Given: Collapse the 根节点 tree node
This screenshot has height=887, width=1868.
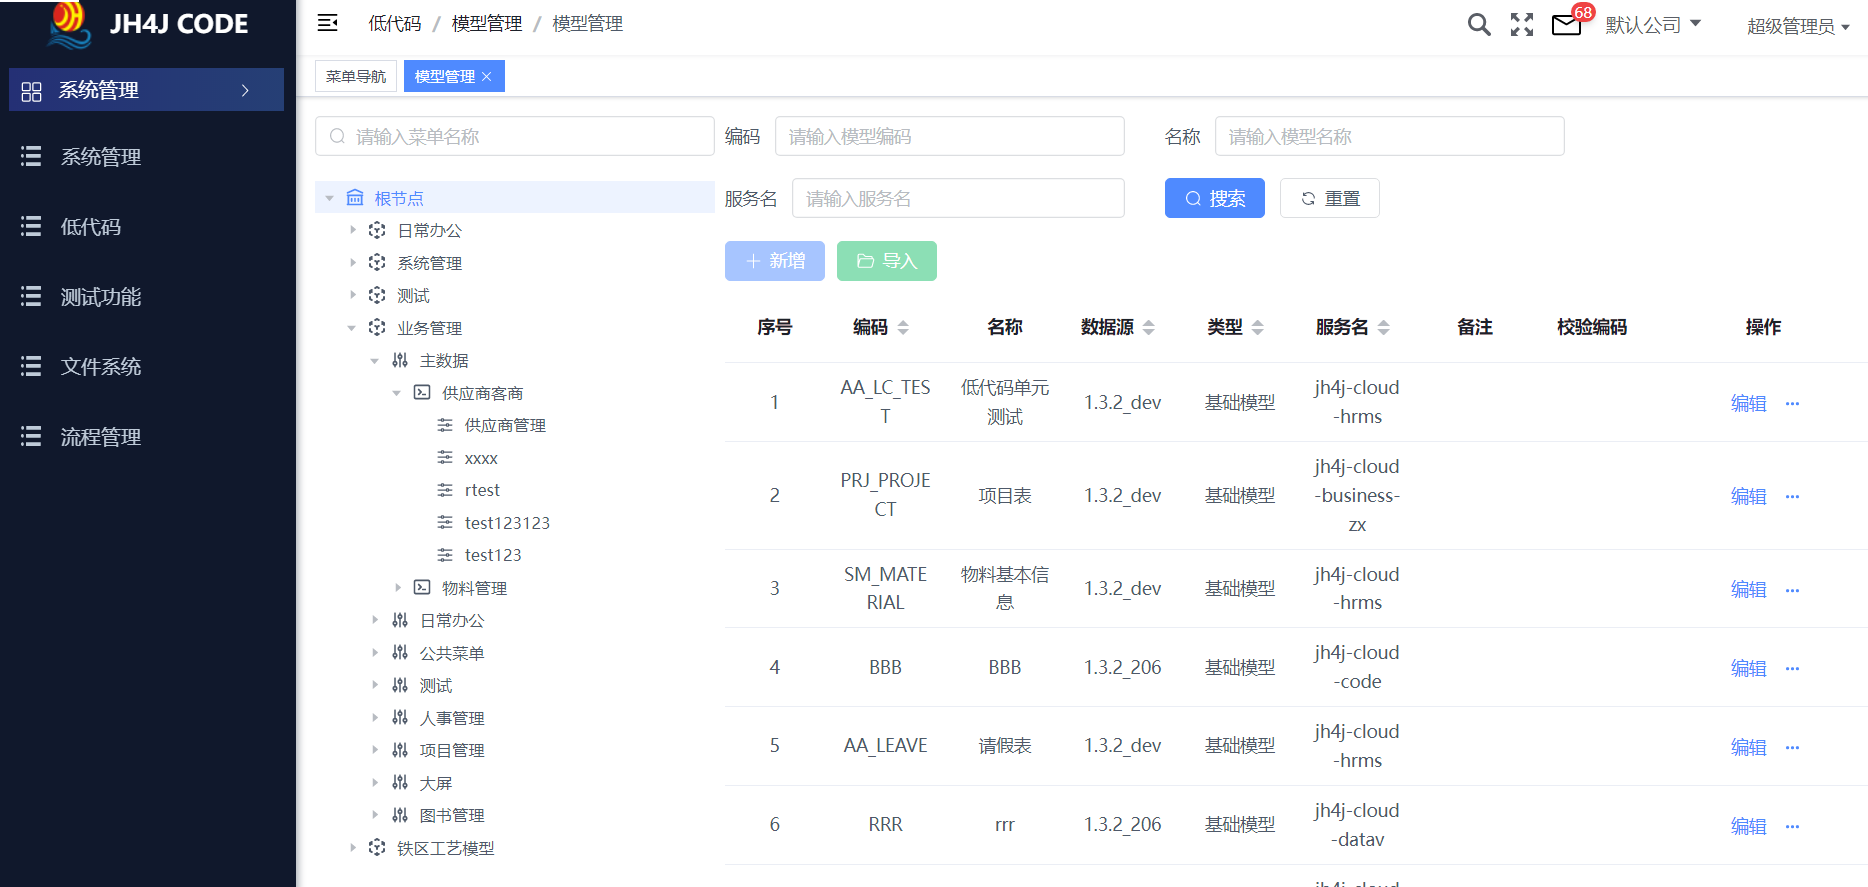Looking at the screenshot, I should (329, 198).
